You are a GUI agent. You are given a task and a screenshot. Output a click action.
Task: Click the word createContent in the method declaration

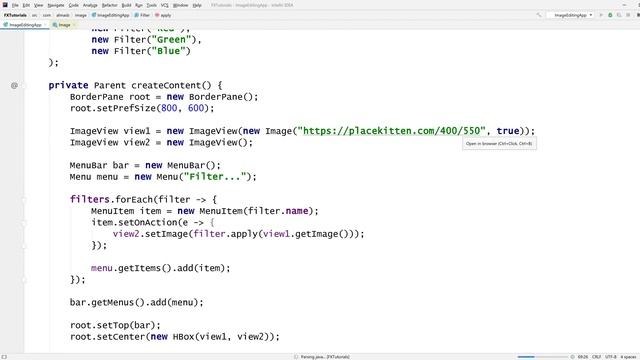166,85
